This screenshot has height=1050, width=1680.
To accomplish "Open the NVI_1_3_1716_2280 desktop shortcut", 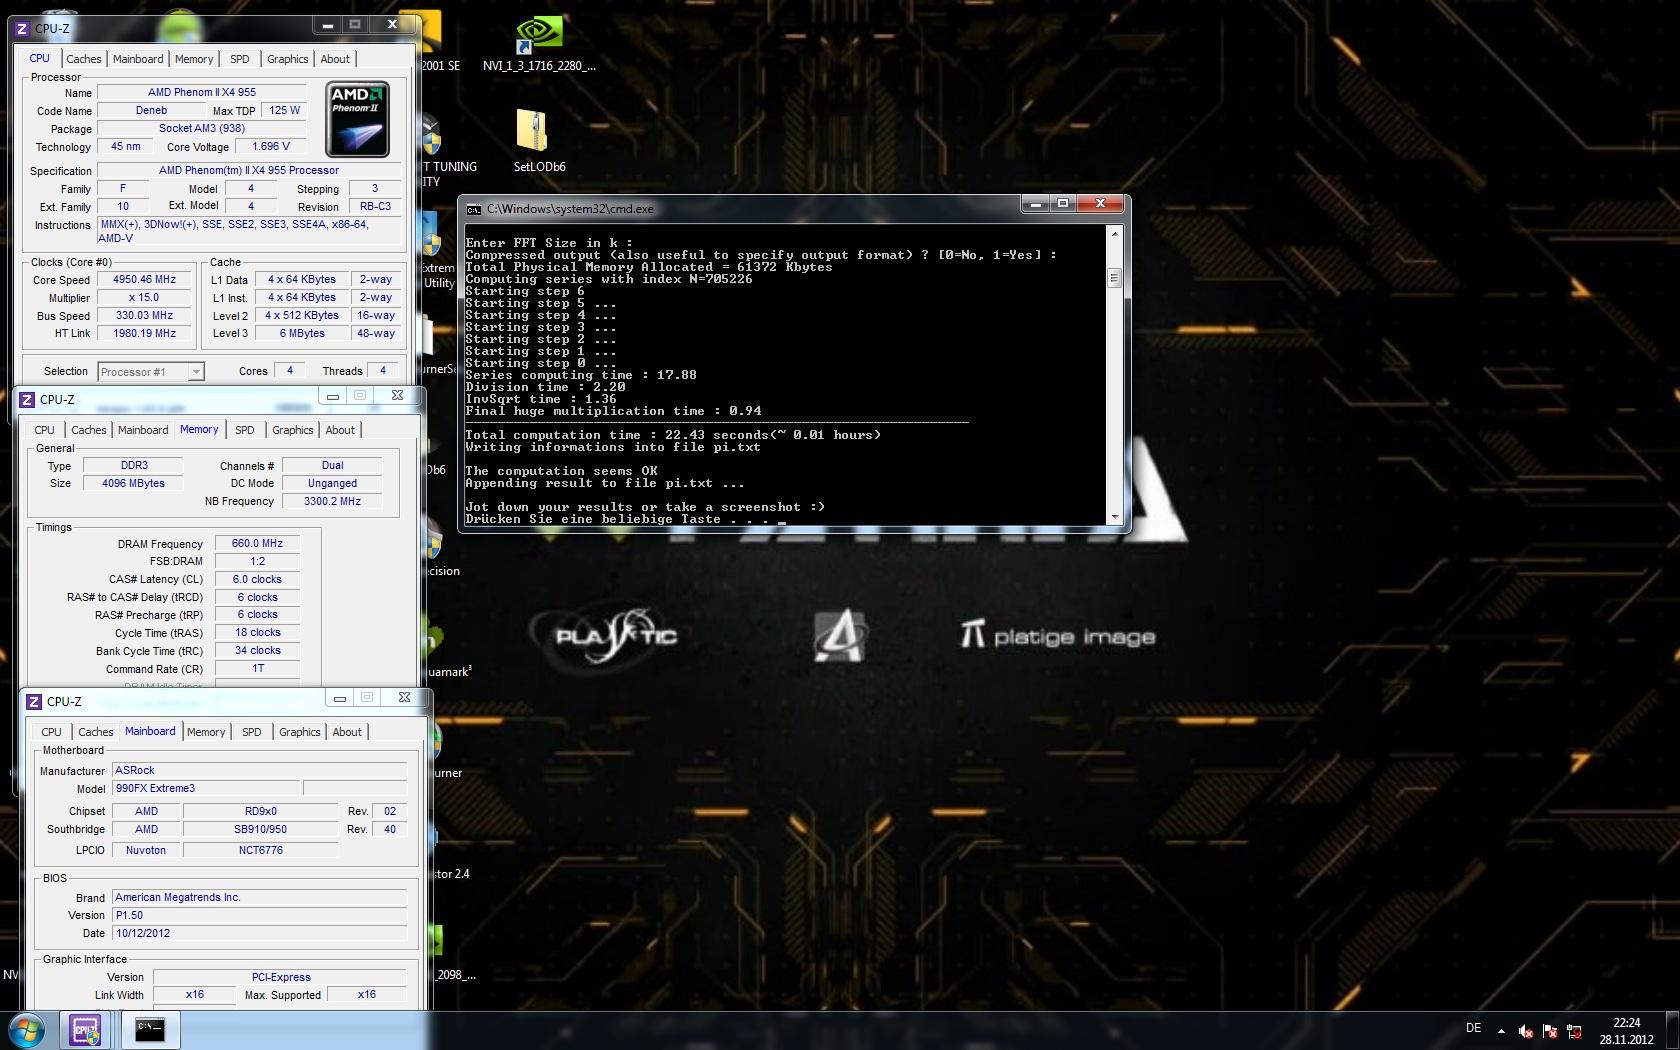I will [x=539, y=43].
